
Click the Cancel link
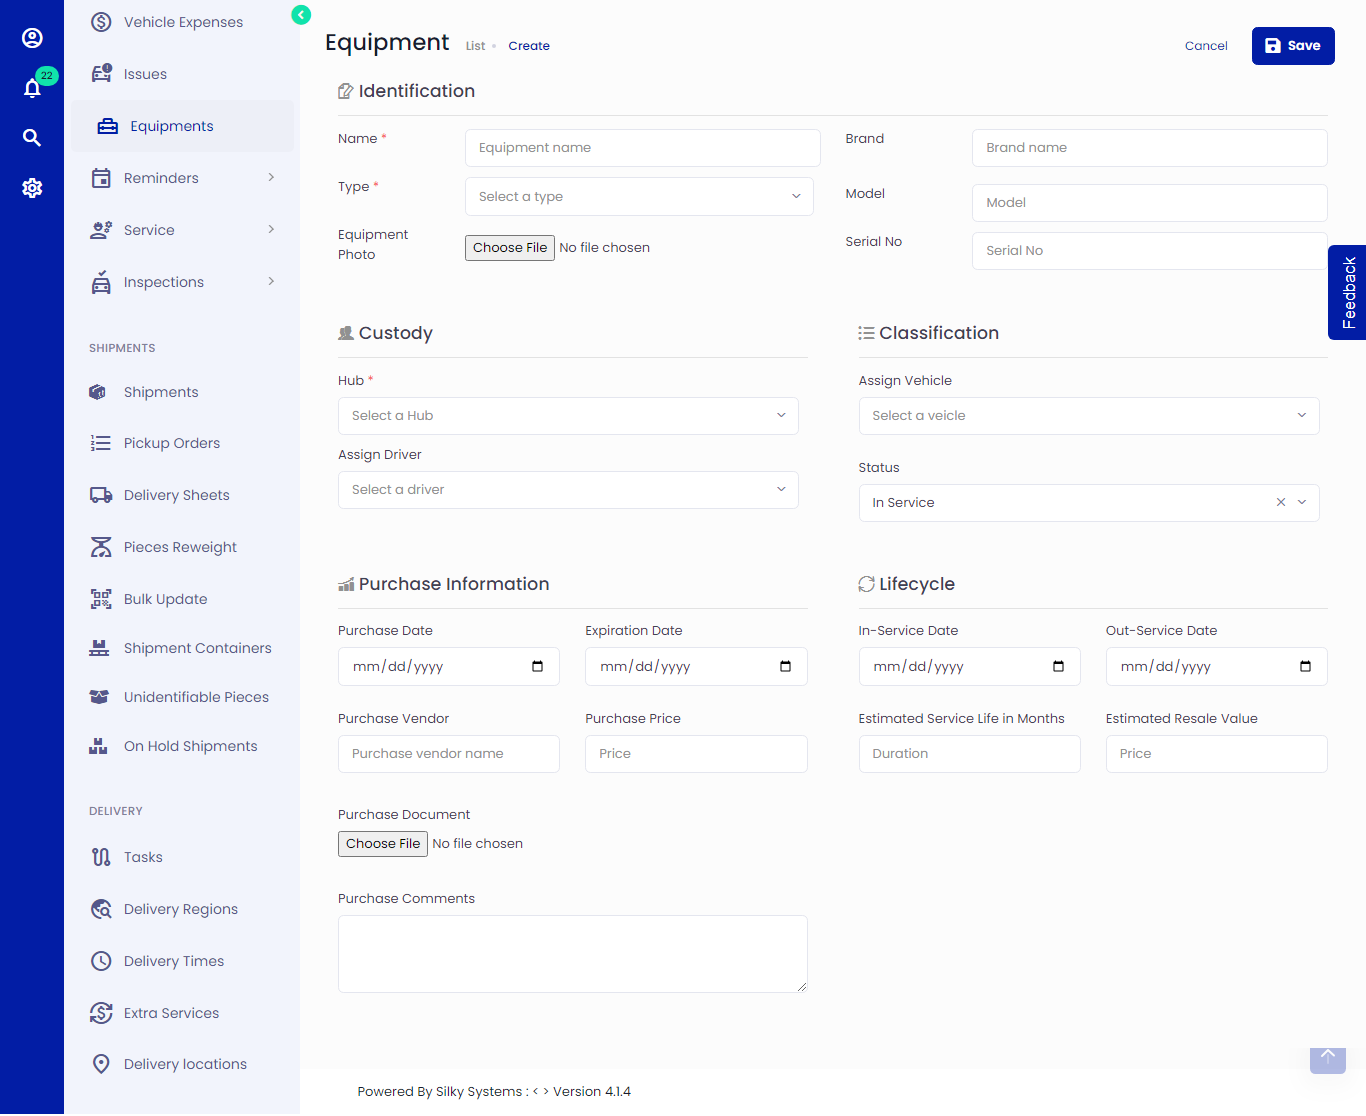tap(1206, 46)
